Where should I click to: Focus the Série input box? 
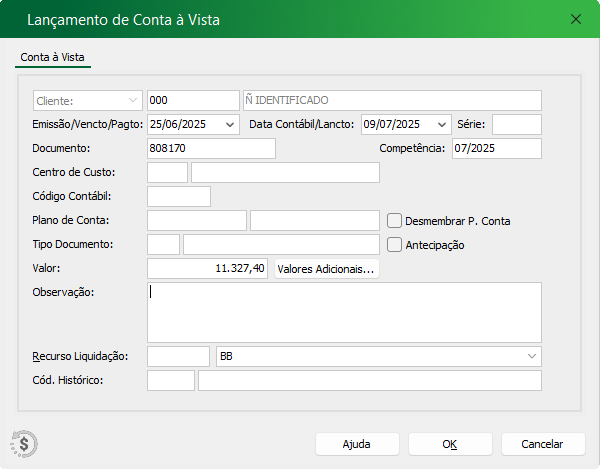coord(517,124)
